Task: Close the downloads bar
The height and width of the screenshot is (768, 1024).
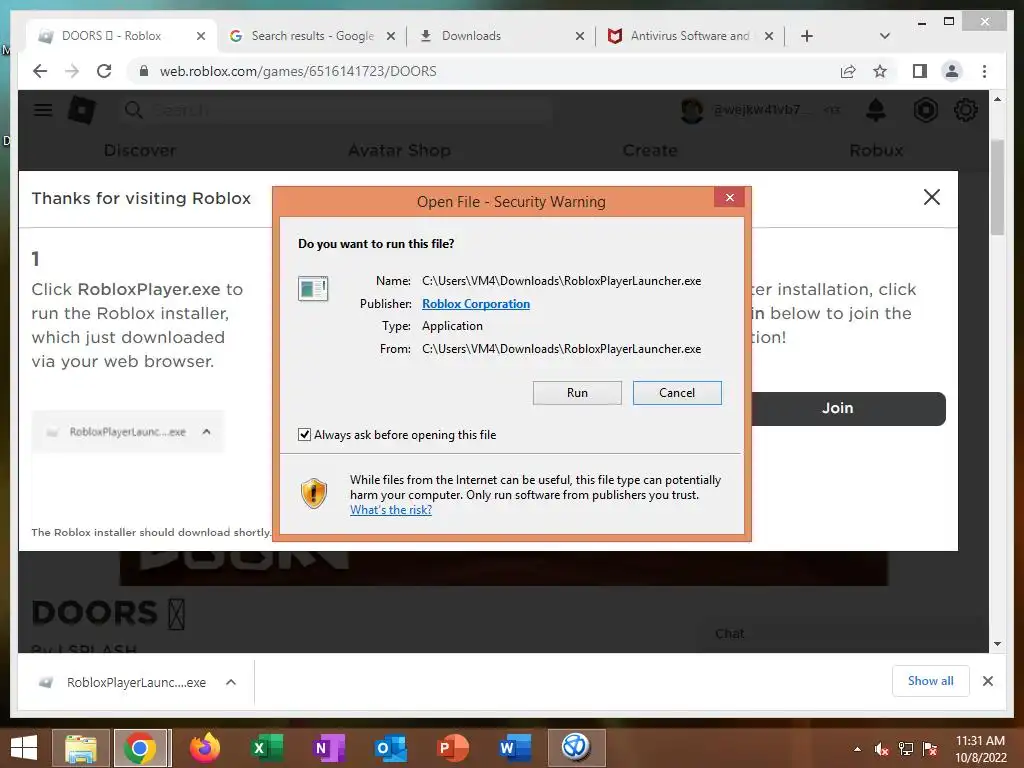Action: 987,681
